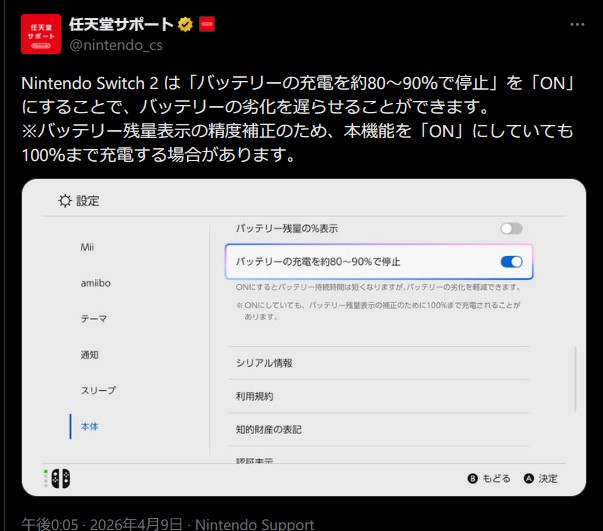Select 本体 in the settings sidebar
Screen dimensions: 603x531
coord(89,426)
